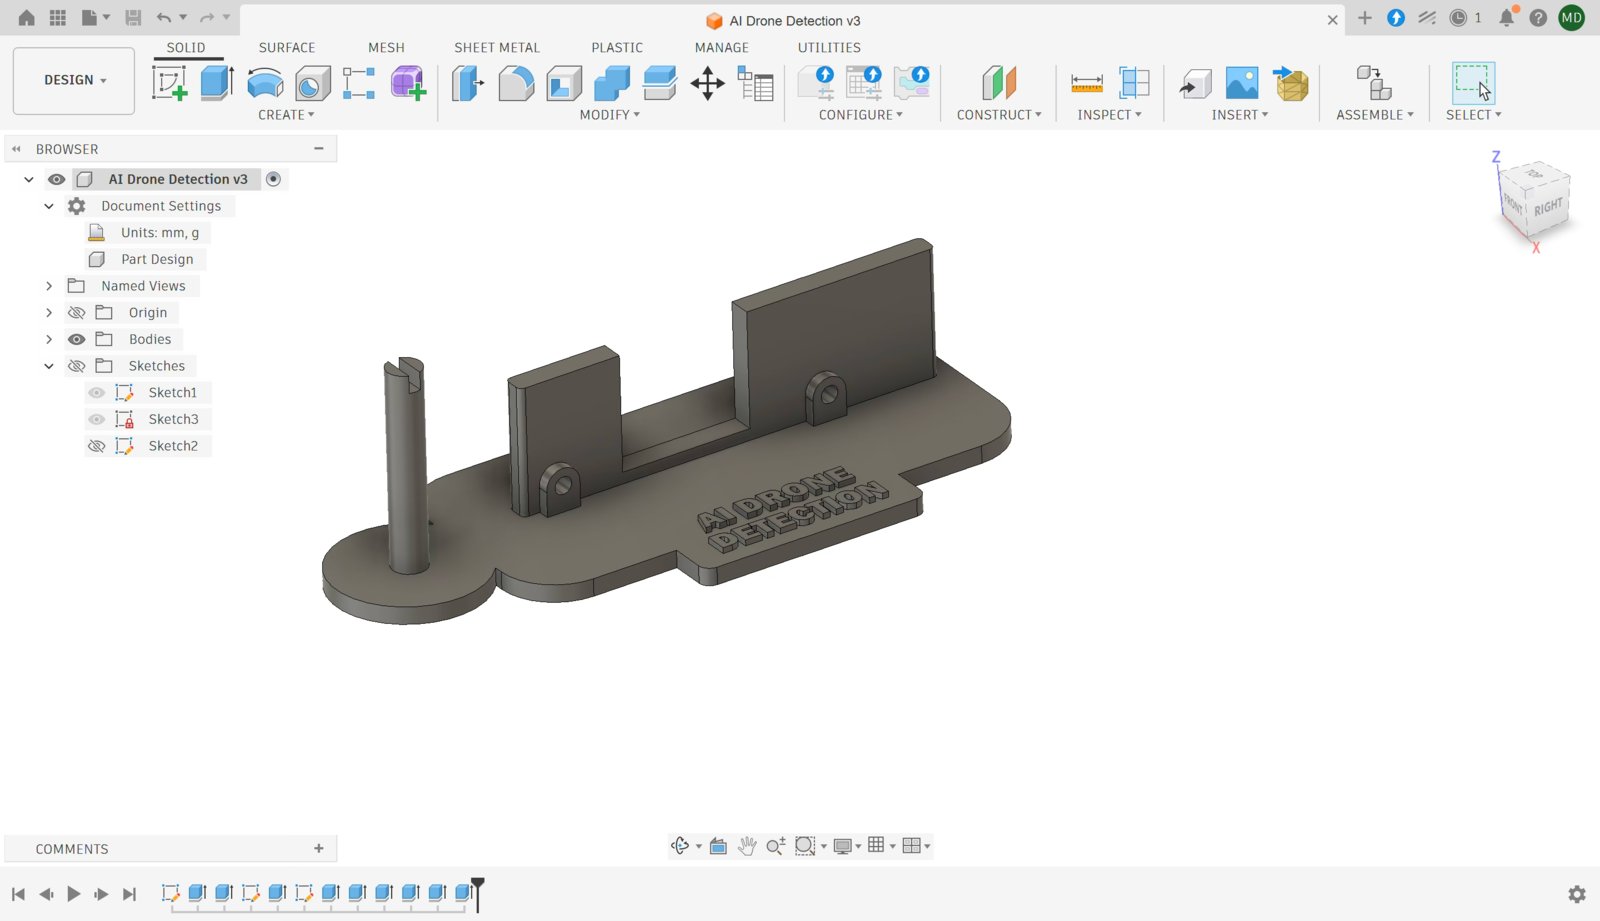Open the Orbit navigation tool
Screen dimensions: 1600x921
point(680,846)
